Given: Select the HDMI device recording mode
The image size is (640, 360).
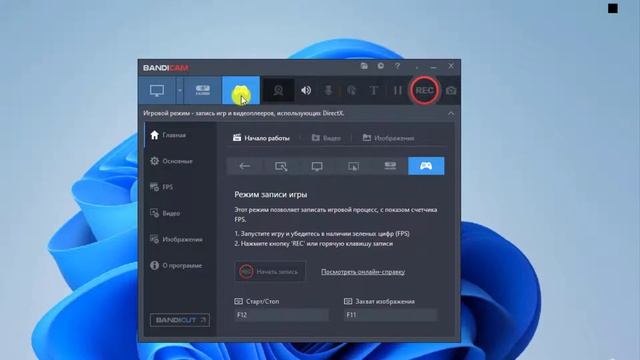Looking at the screenshot, I should [x=202, y=90].
